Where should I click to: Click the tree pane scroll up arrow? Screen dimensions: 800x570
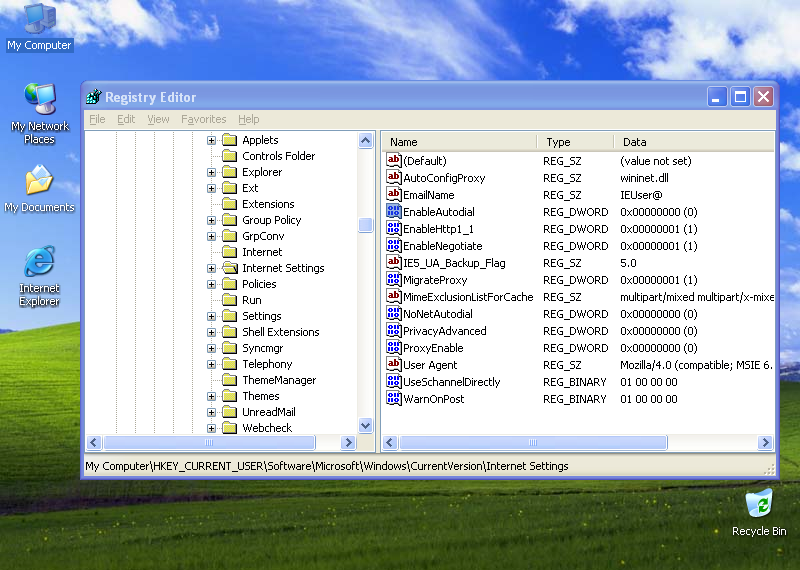[x=365, y=140]
